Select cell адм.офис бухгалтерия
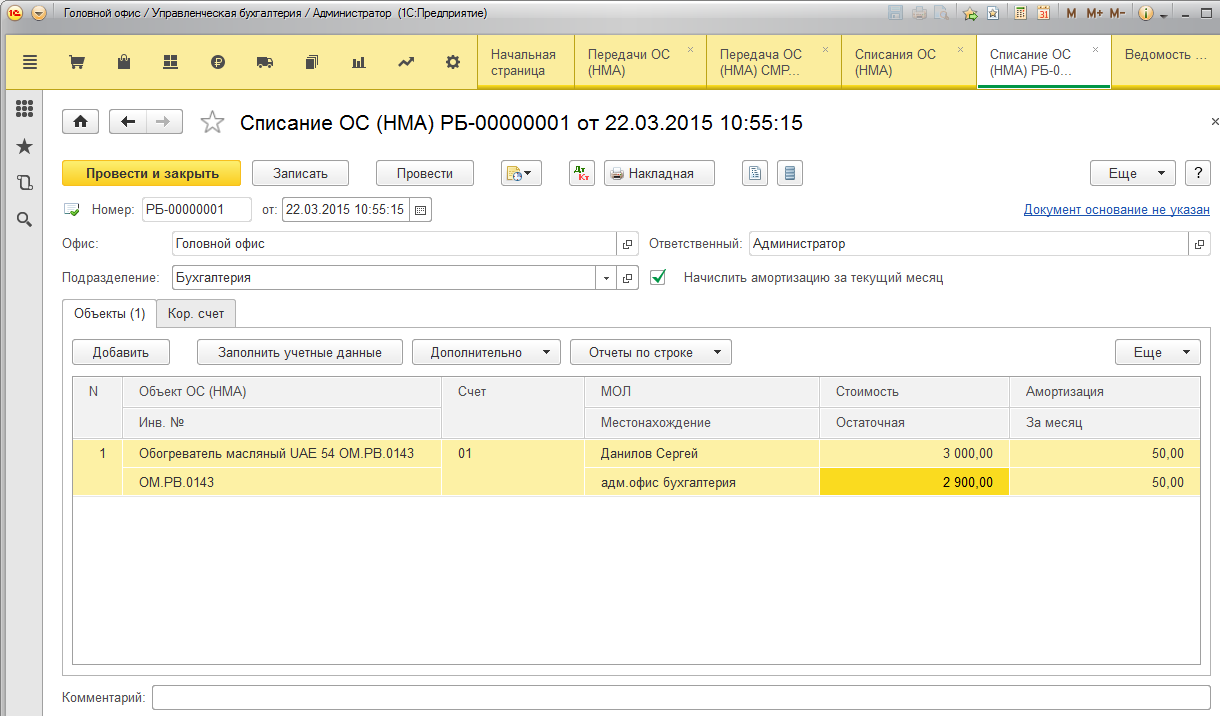The image size is (1220, 716). pos(702,482)
